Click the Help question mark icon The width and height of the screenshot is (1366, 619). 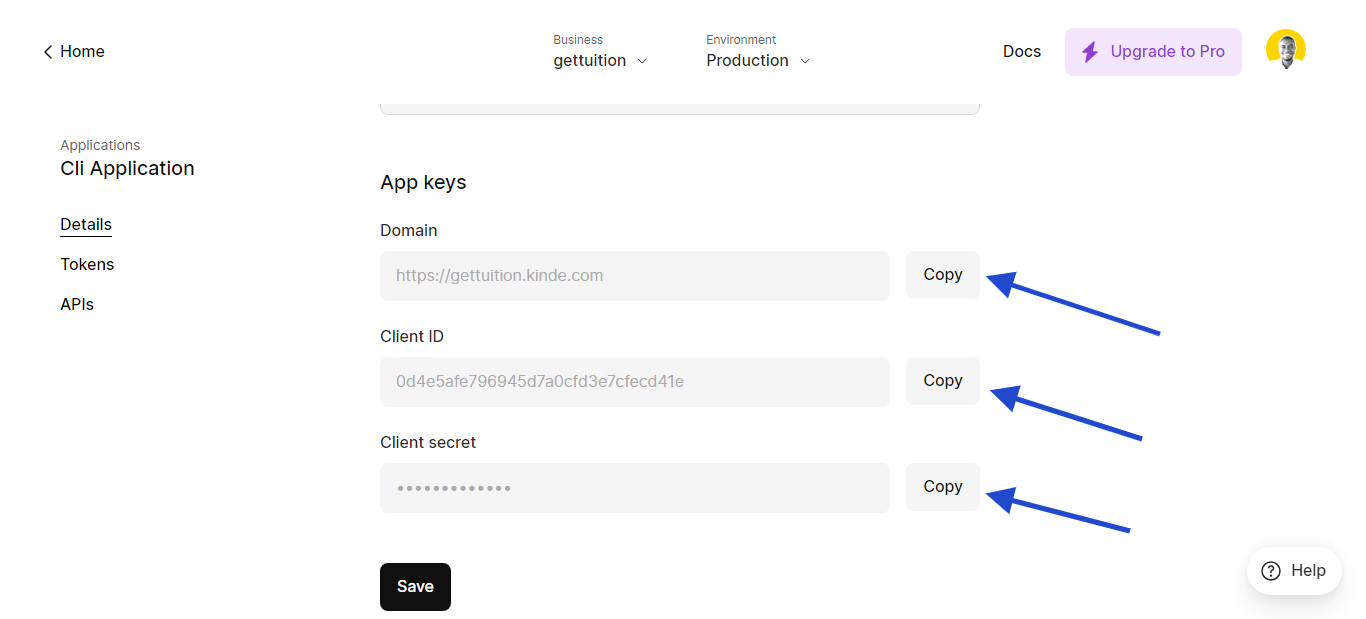click(1271, 571)
